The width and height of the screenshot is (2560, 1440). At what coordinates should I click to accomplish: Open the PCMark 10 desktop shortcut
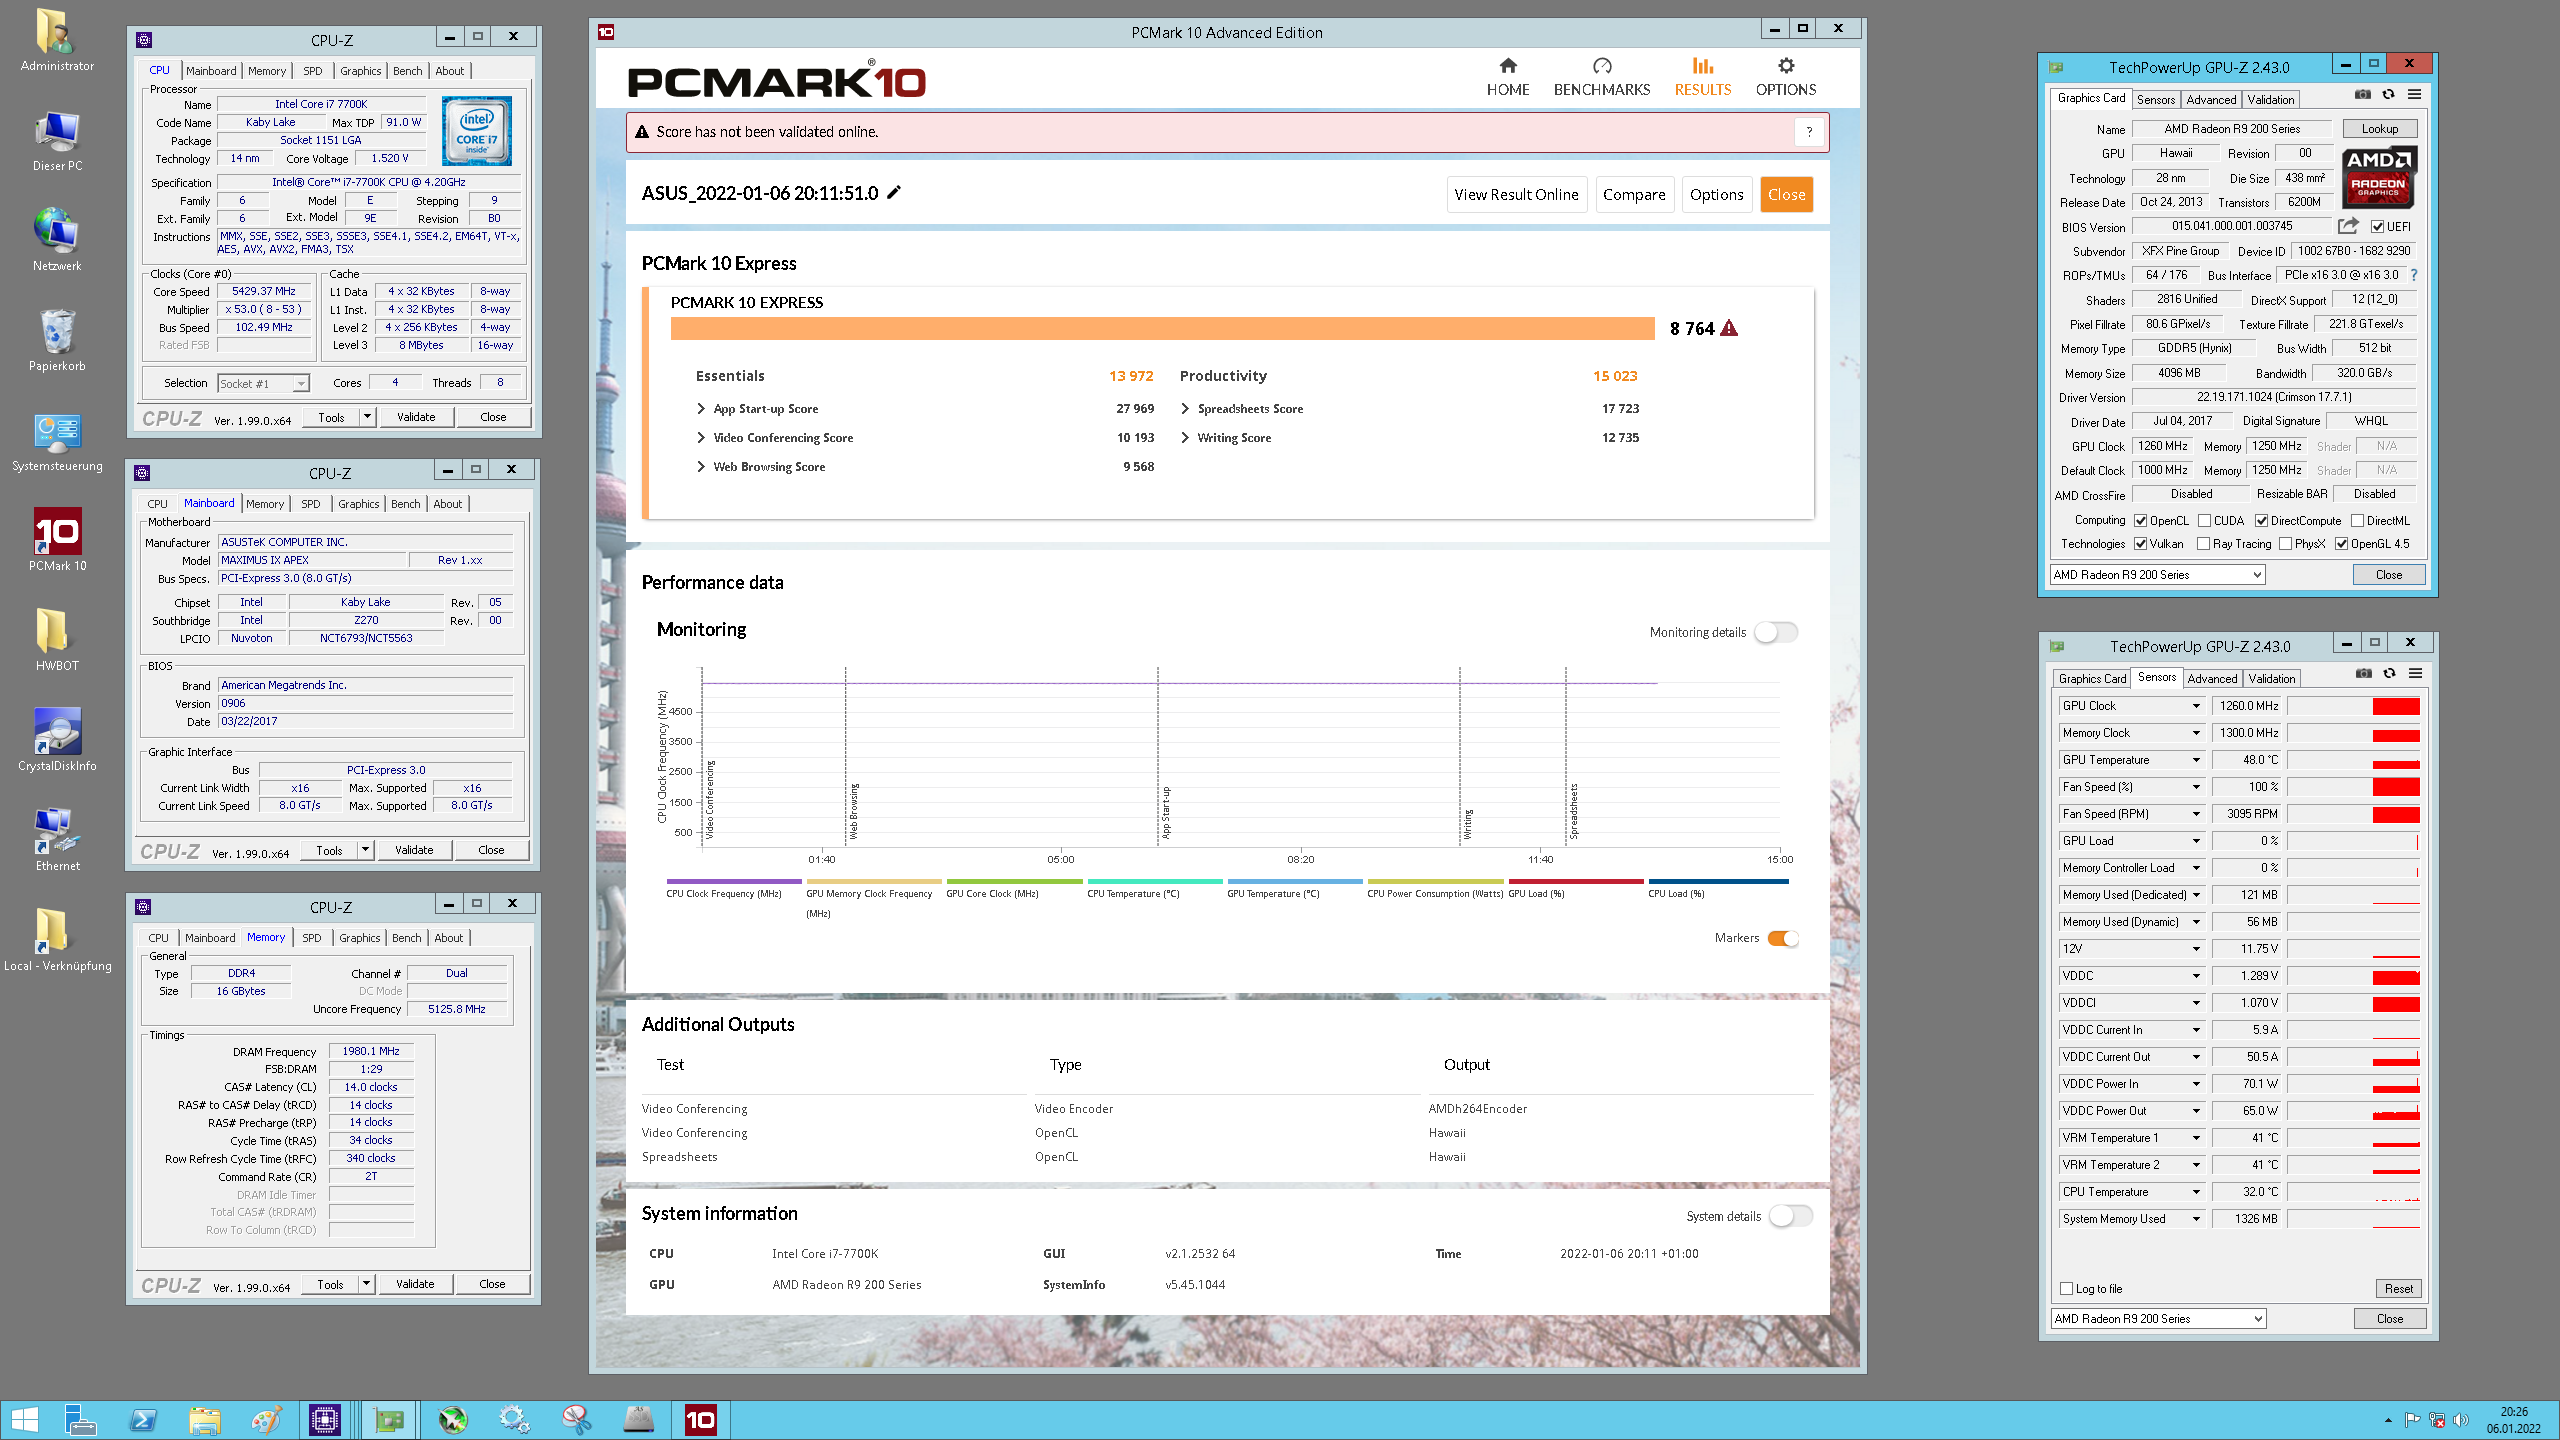[x=57, y=540]
